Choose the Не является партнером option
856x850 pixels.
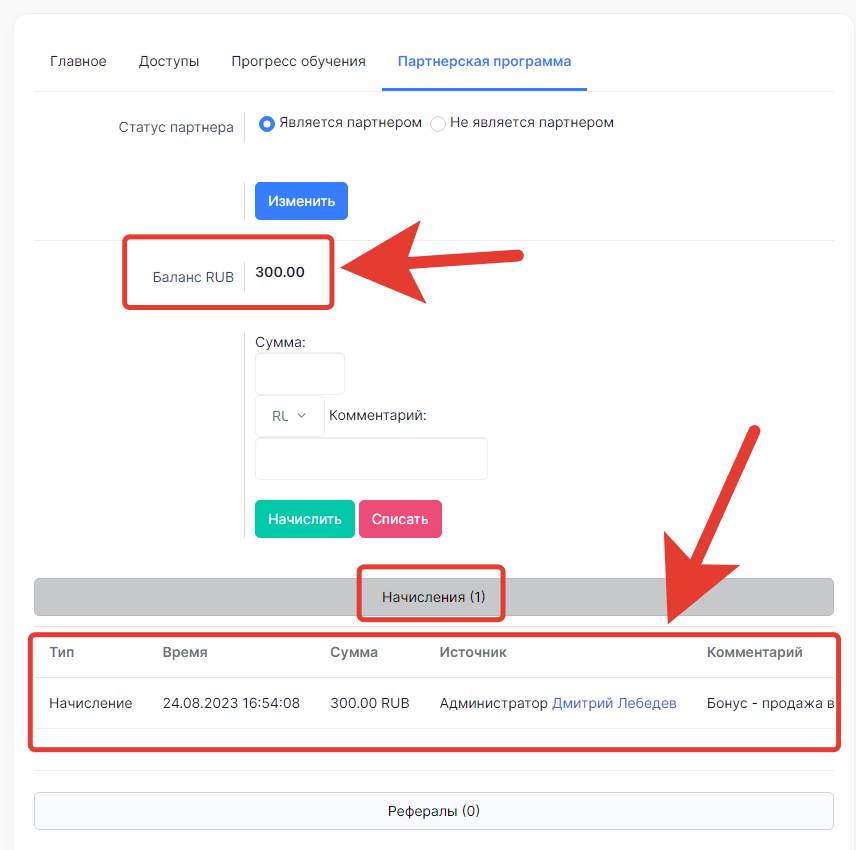point(438,123)
